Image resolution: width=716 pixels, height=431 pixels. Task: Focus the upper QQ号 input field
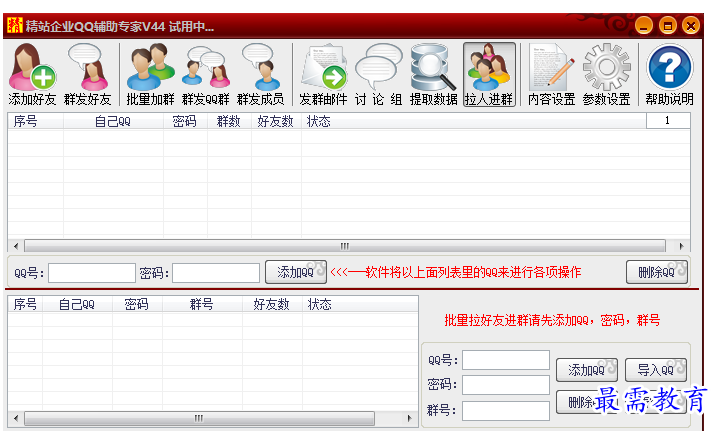(x=92, y=273)
